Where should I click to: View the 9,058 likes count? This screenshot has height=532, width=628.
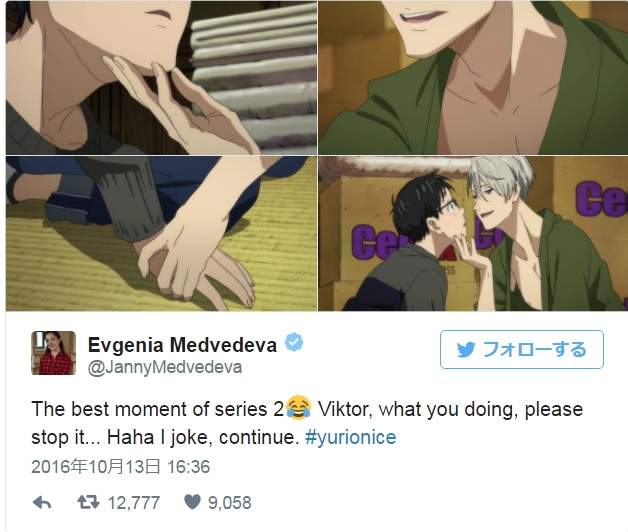[229, 503]
